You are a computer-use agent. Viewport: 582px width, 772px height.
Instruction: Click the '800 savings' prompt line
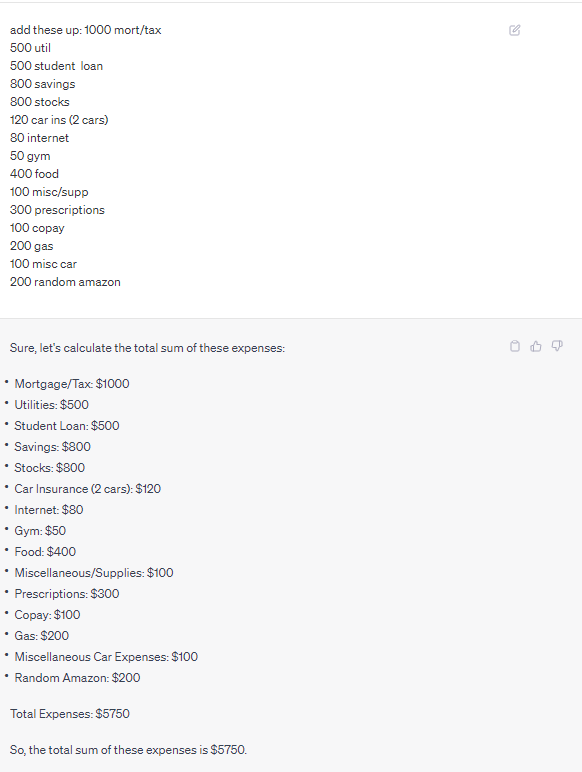(43, 84)
